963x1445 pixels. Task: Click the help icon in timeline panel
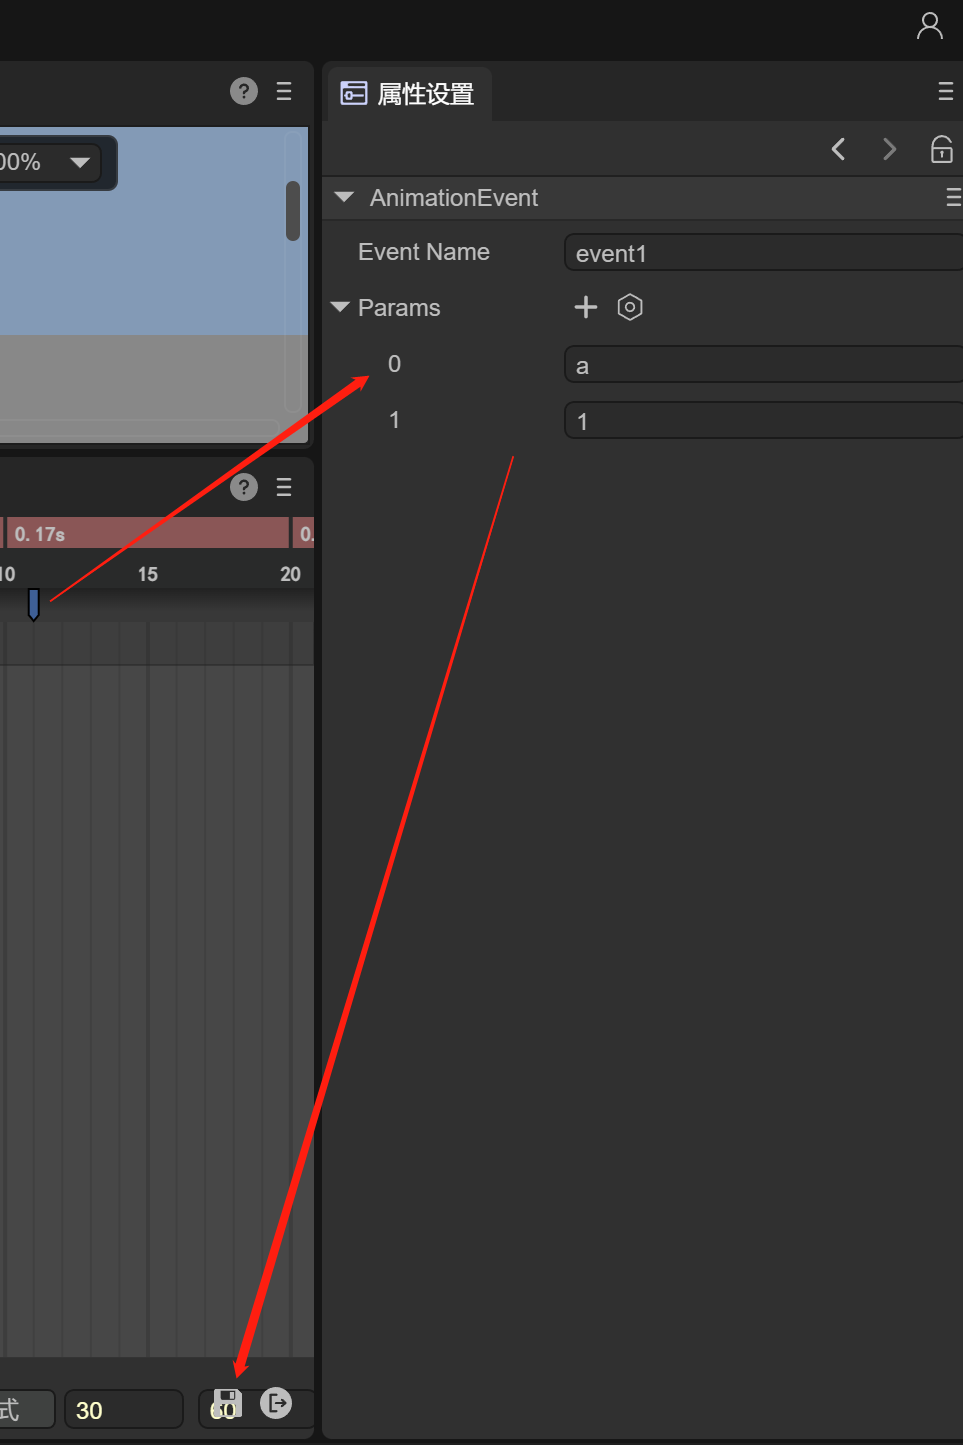[244, 487]
